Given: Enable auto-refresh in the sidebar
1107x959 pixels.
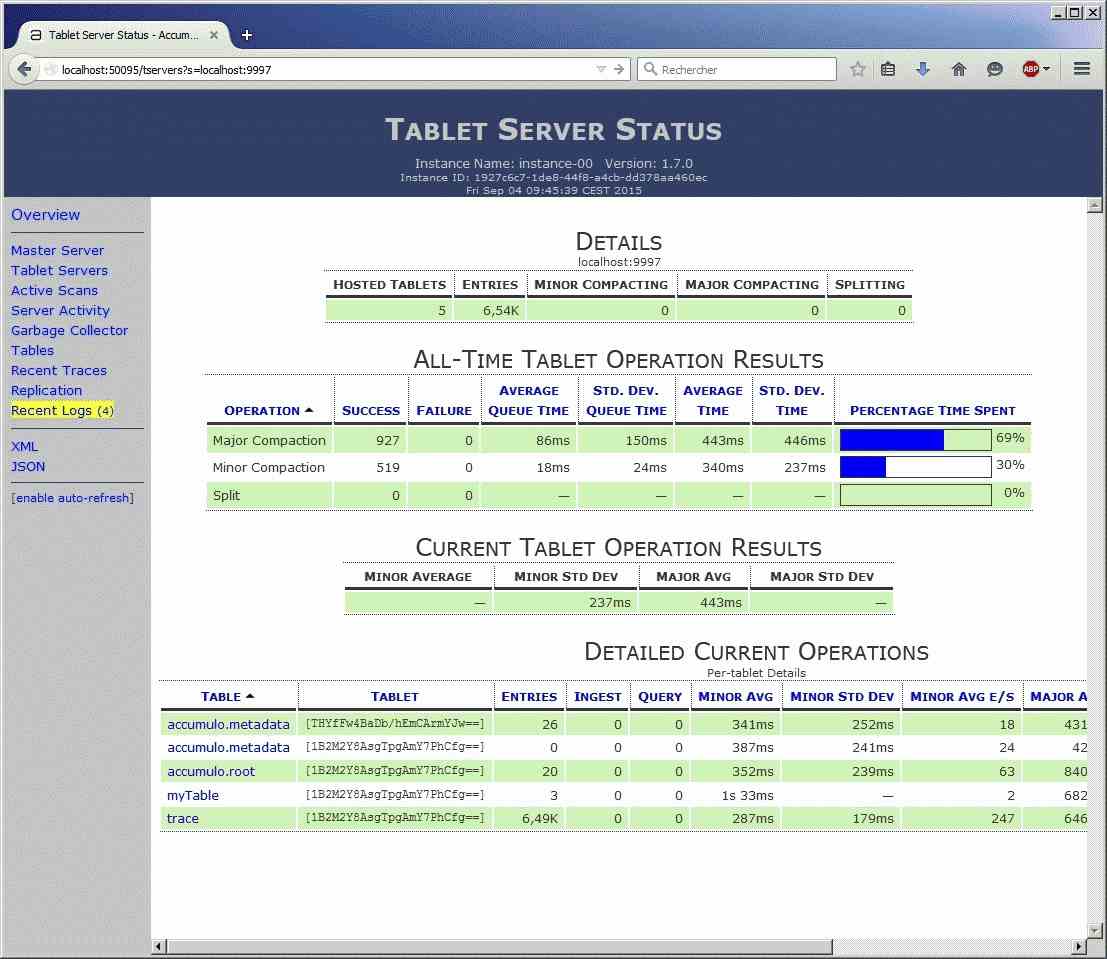Looking at the screenshot, I should [x=72, y=498].
